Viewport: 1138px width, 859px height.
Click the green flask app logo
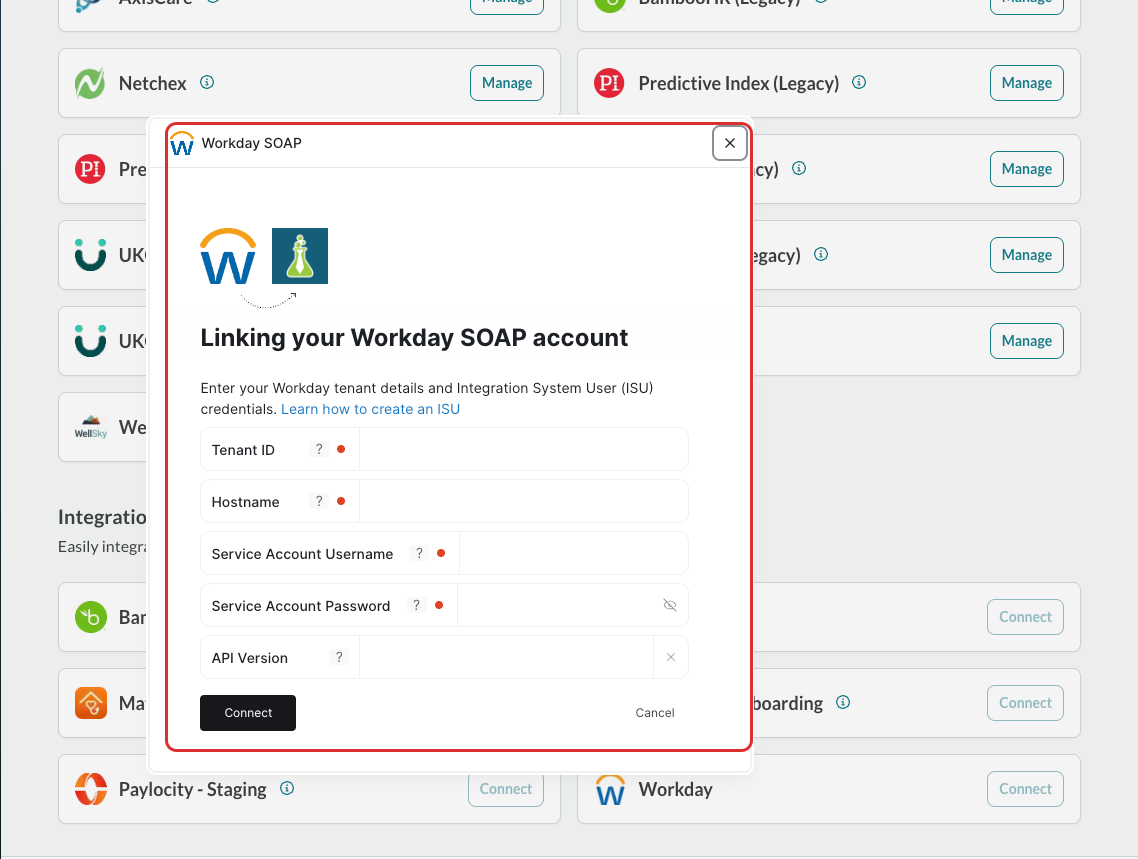pyautogui.click(x=300, y=256)
